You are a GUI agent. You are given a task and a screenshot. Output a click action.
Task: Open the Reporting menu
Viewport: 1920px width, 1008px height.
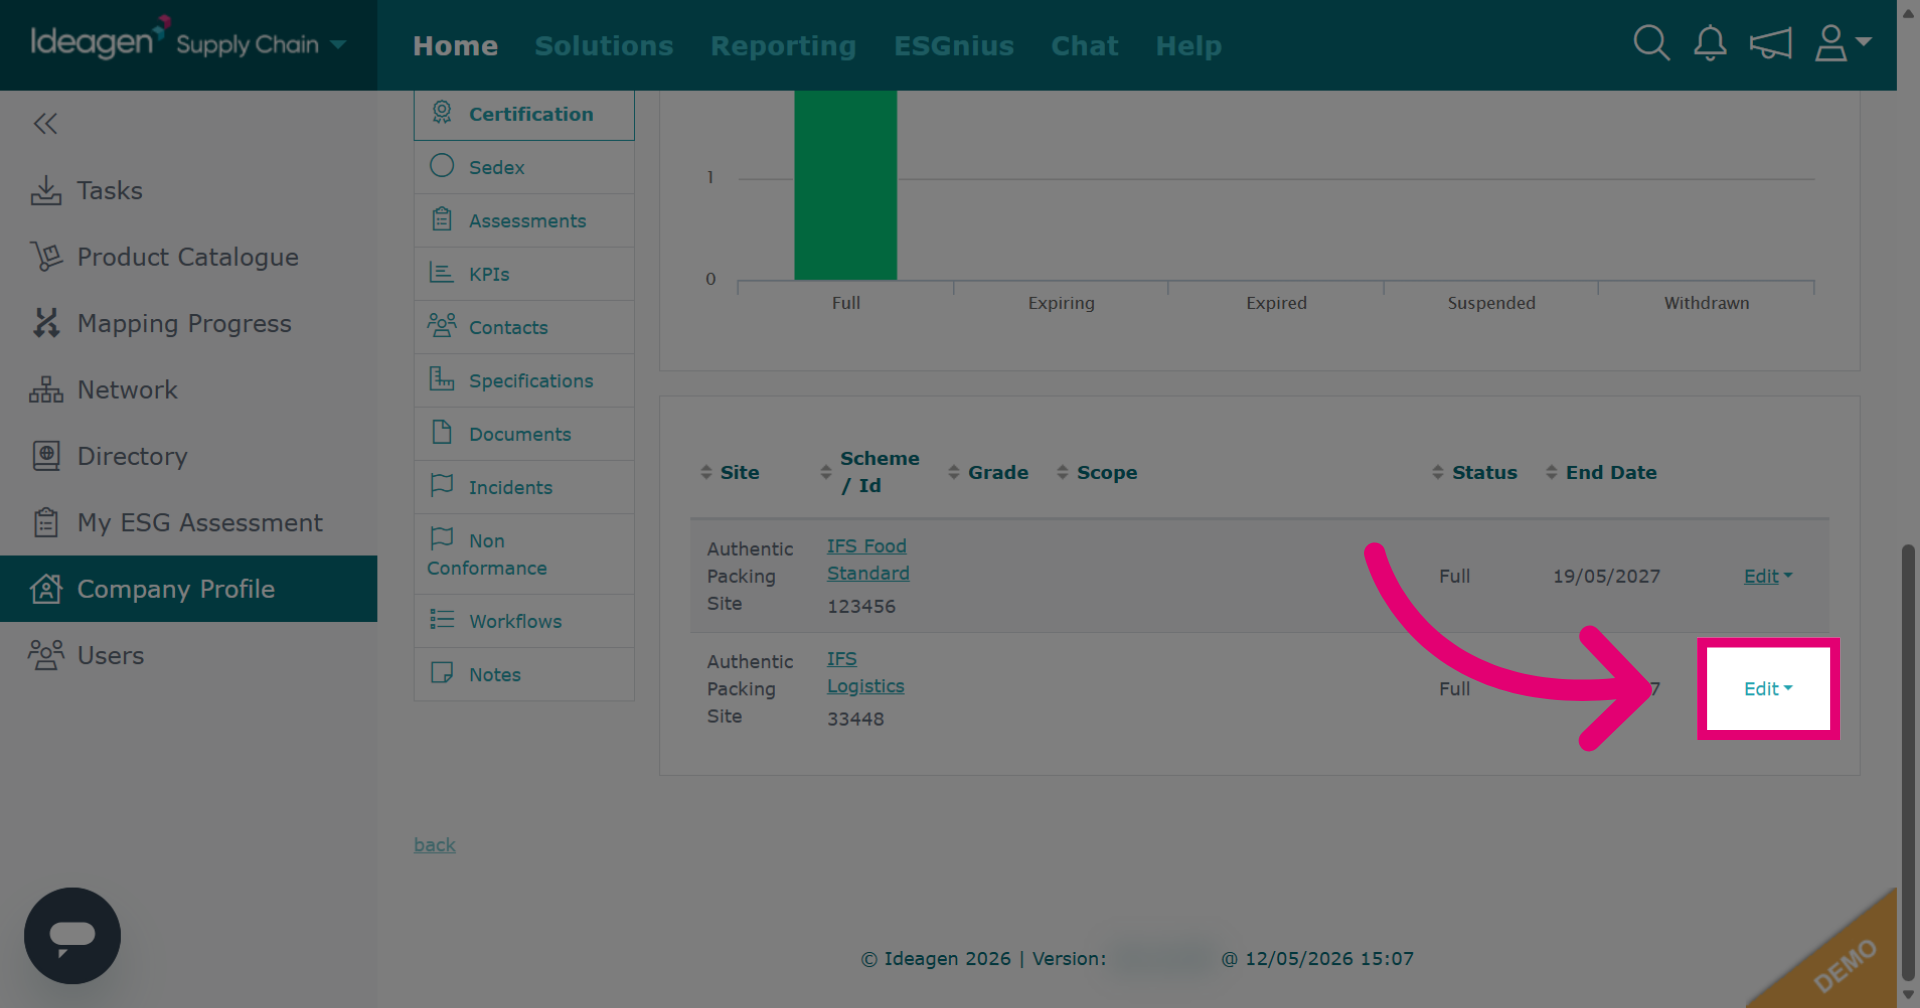pyautogui.click(x=783, y=46)
